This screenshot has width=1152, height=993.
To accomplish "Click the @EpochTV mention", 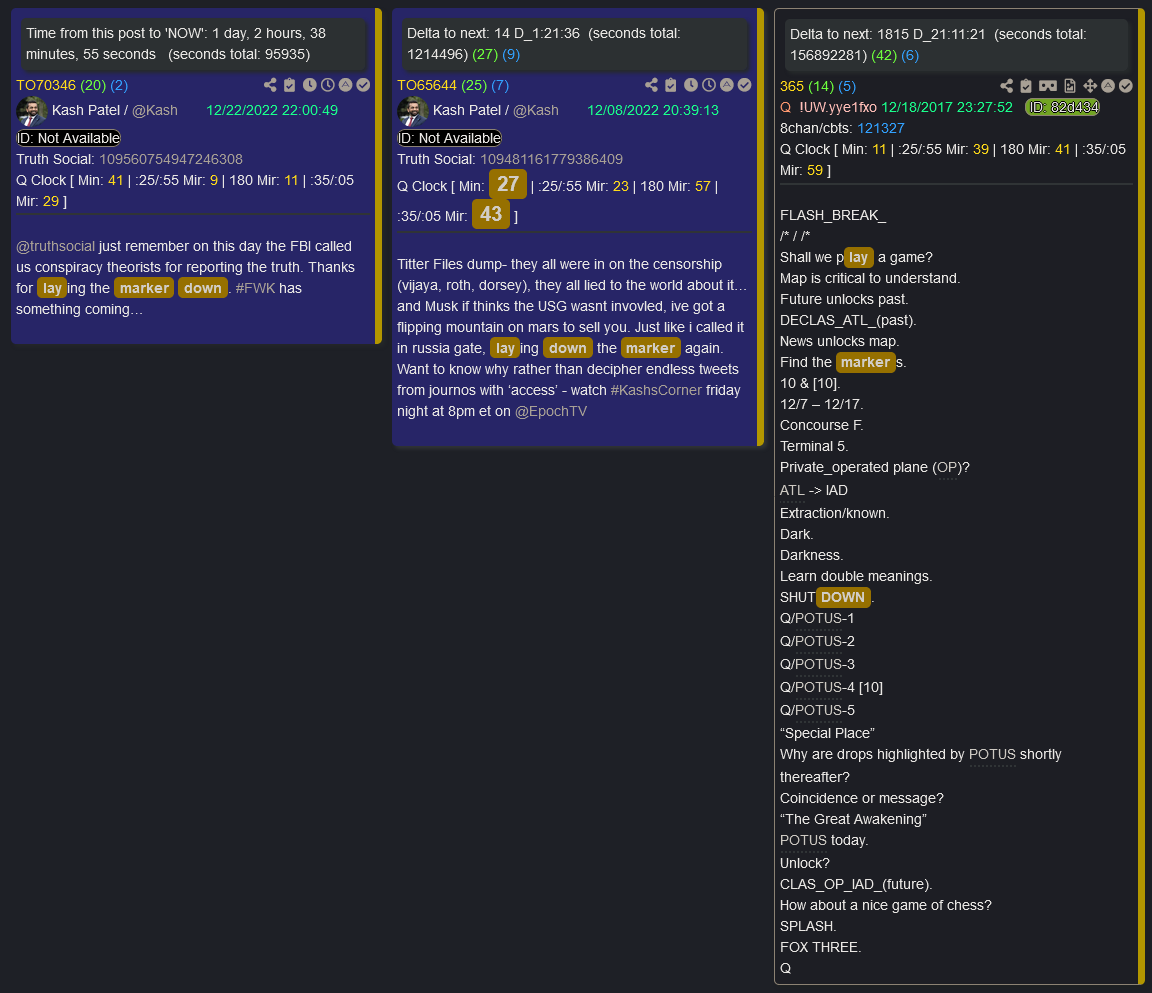I will pos(551,411).
